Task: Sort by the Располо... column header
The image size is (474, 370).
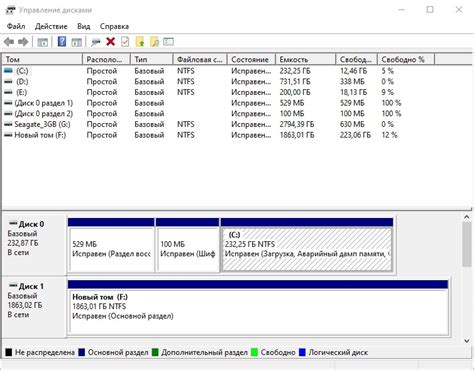Action: click(x=106, y=59)
